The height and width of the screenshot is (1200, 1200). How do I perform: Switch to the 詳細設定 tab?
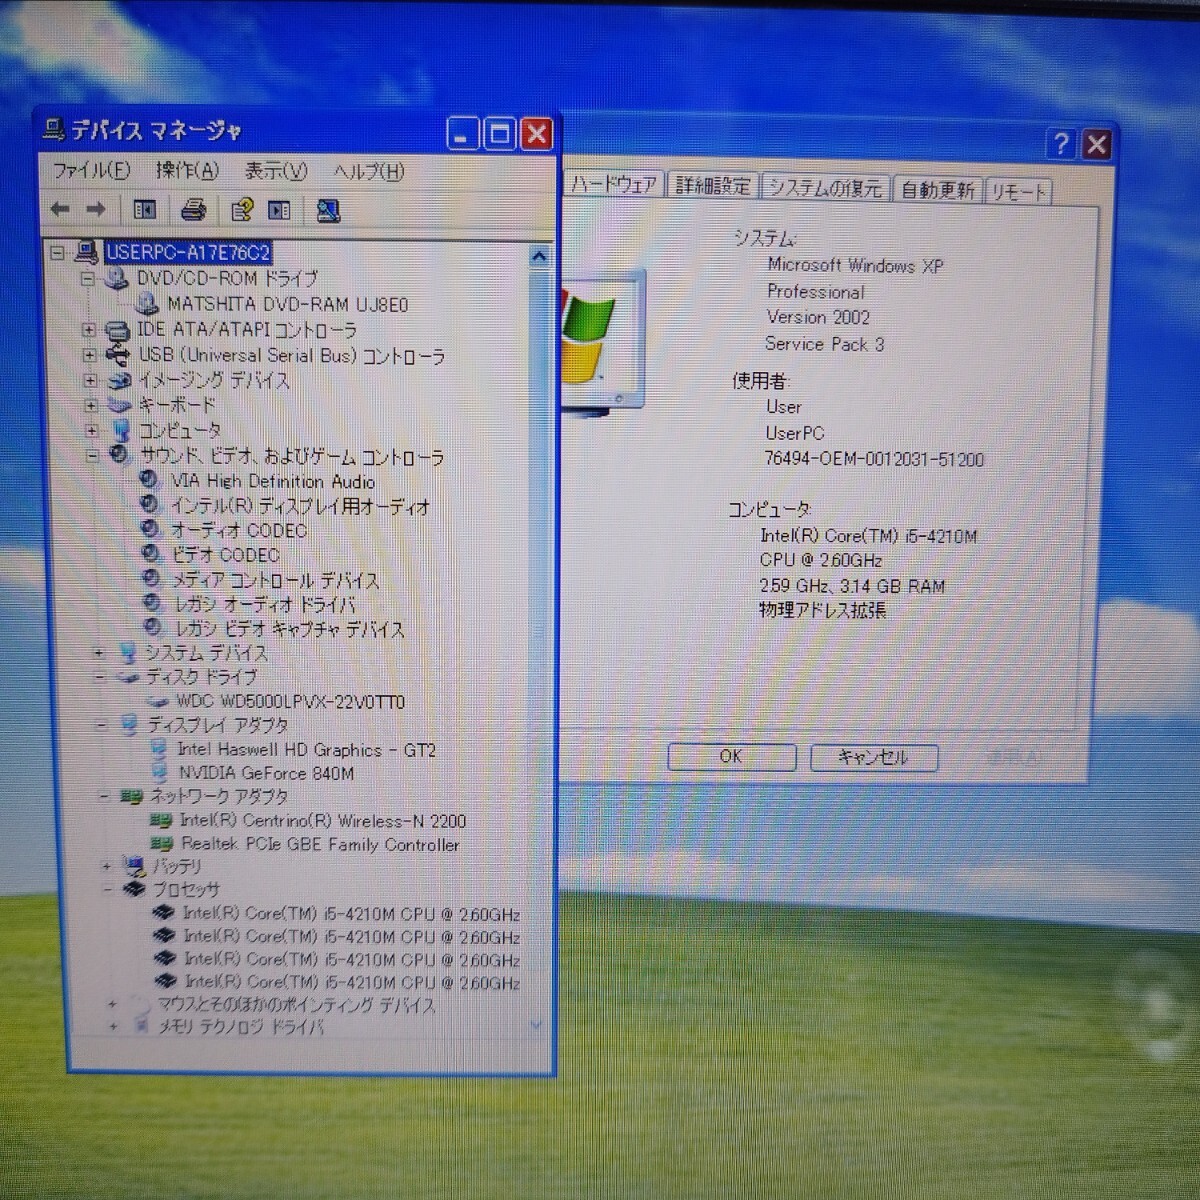(712, 187)
